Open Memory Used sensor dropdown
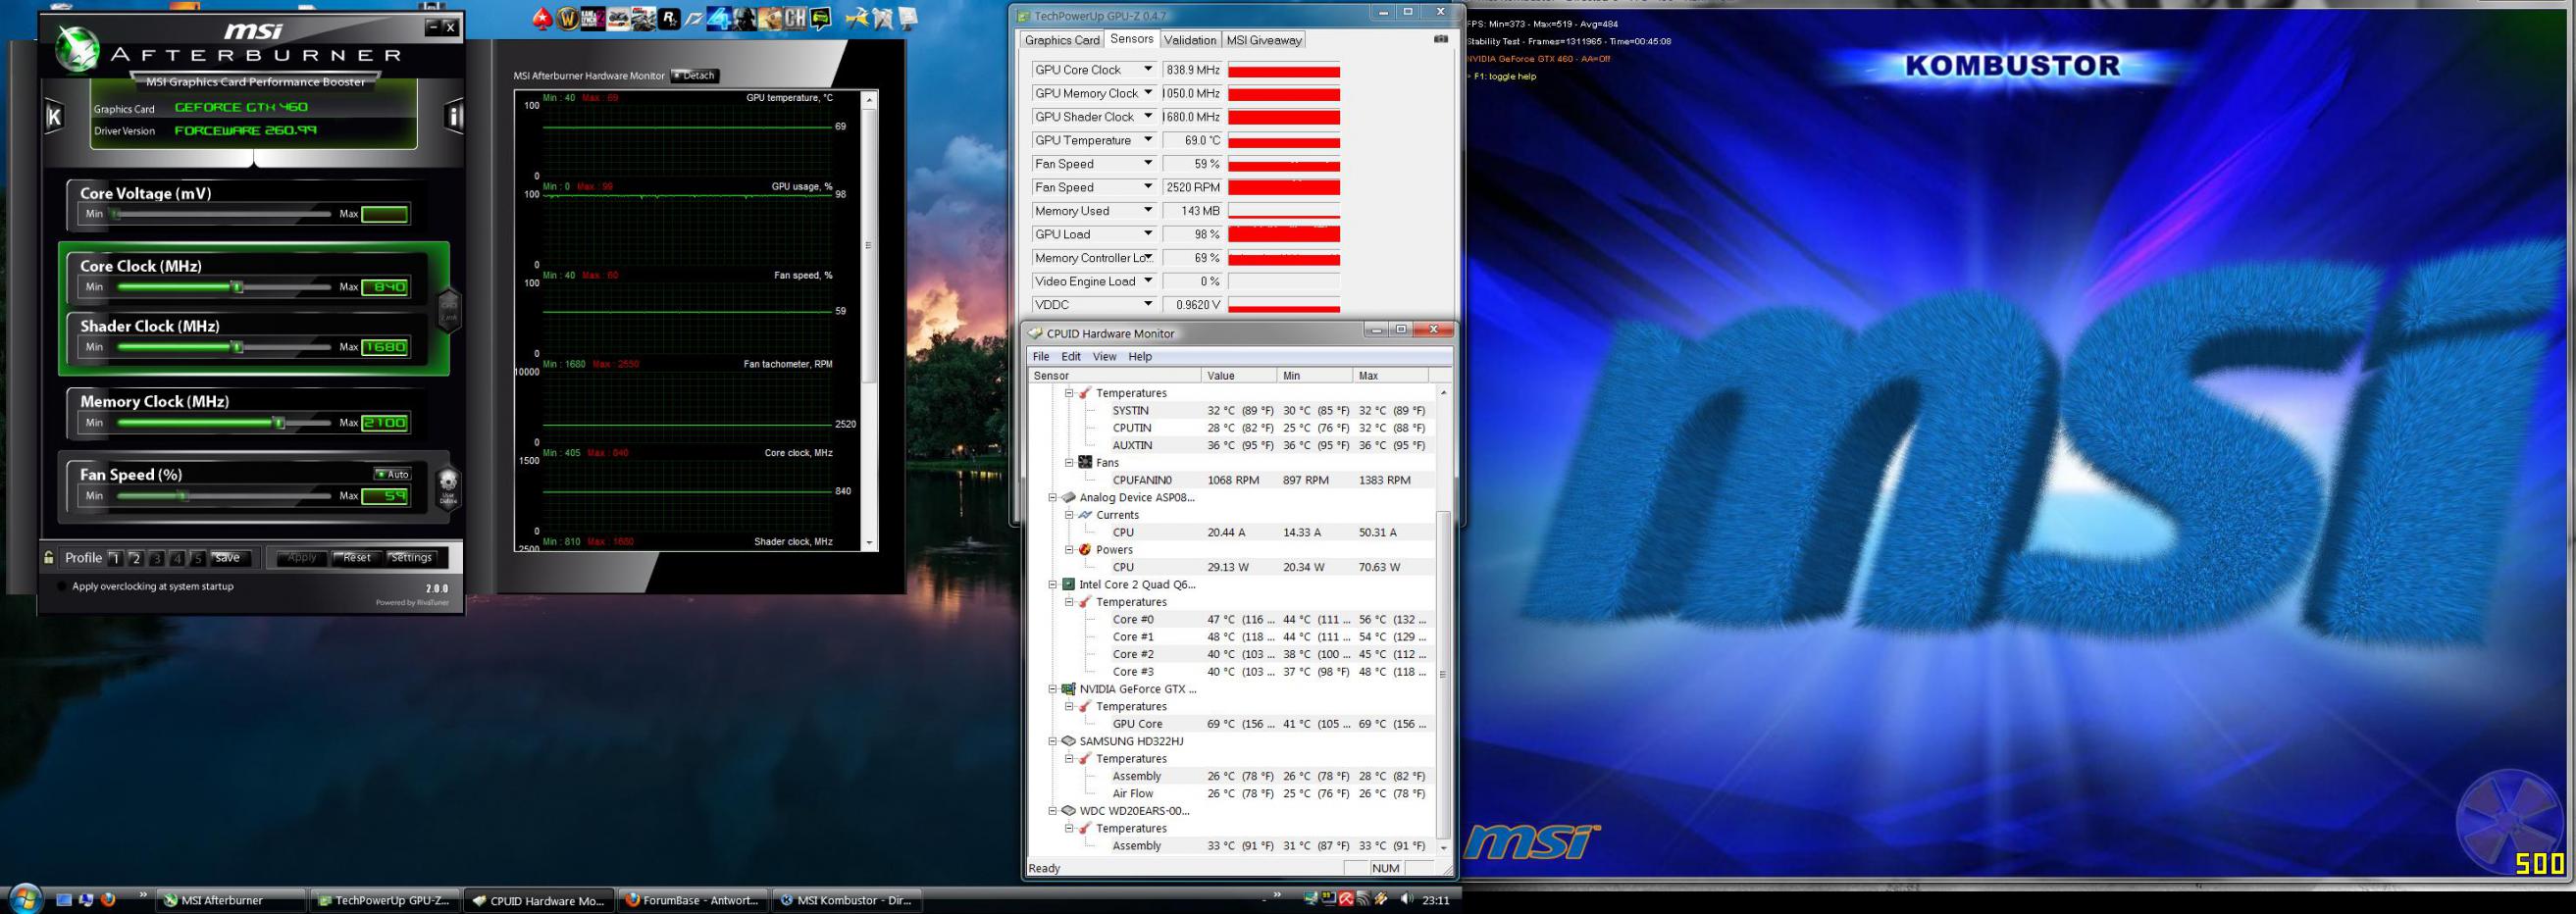Viewport: 2576px width, 914px height. (x=1148, y=210)
